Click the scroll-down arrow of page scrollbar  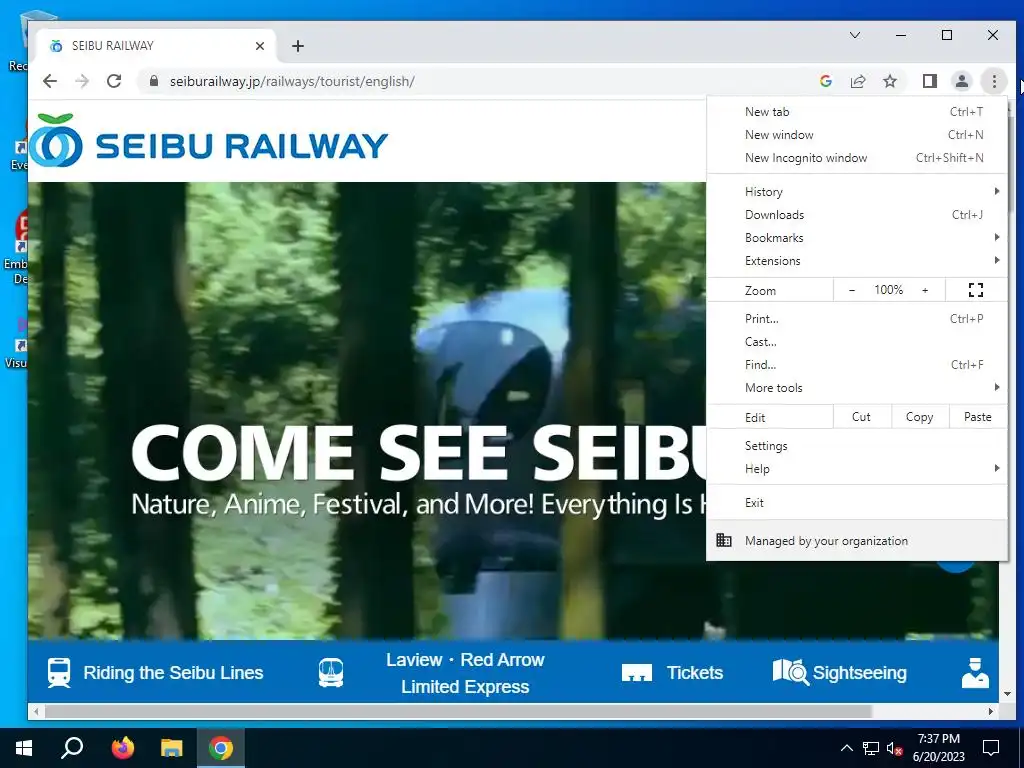[1007, 694]
